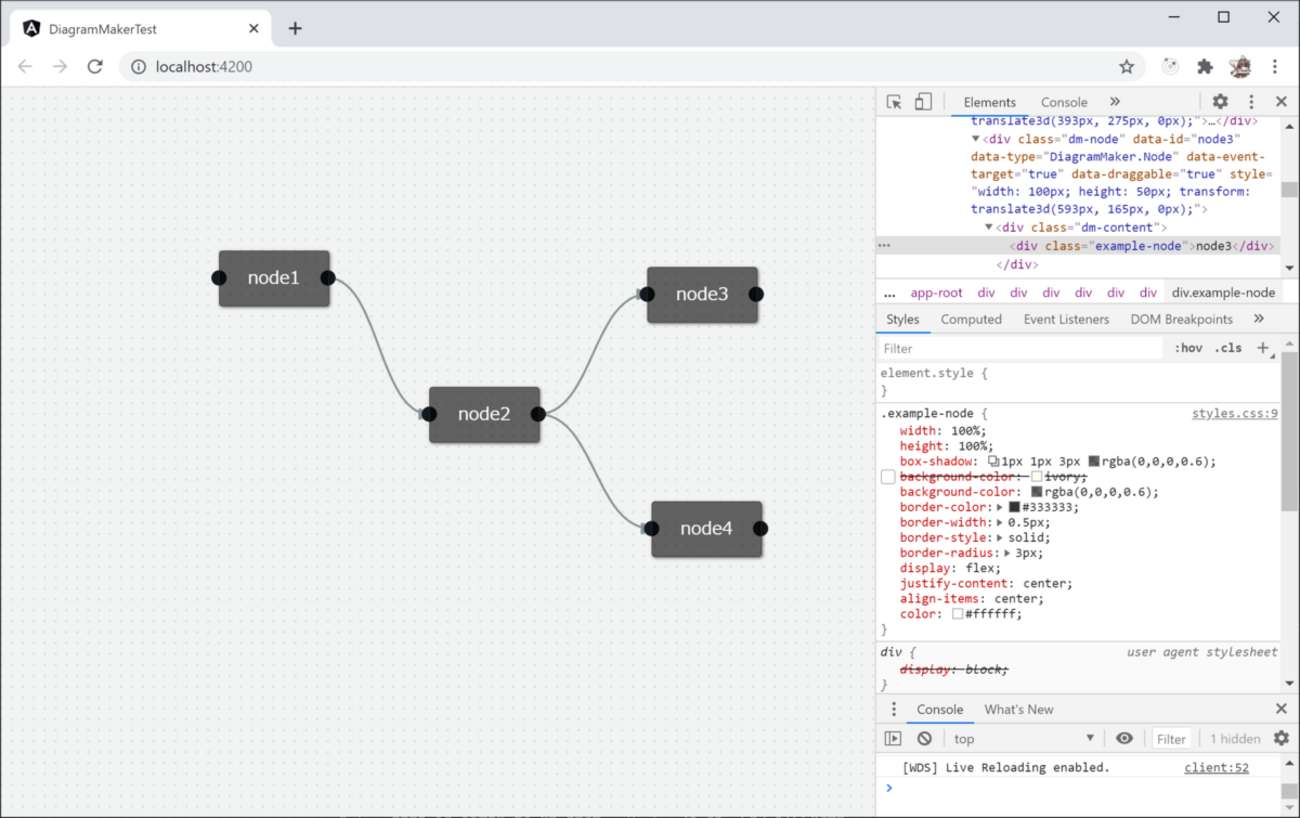Viewport: 1300px width, 818px height.
Task: Open DevTools settings gear
Action: coord(1220,102)
